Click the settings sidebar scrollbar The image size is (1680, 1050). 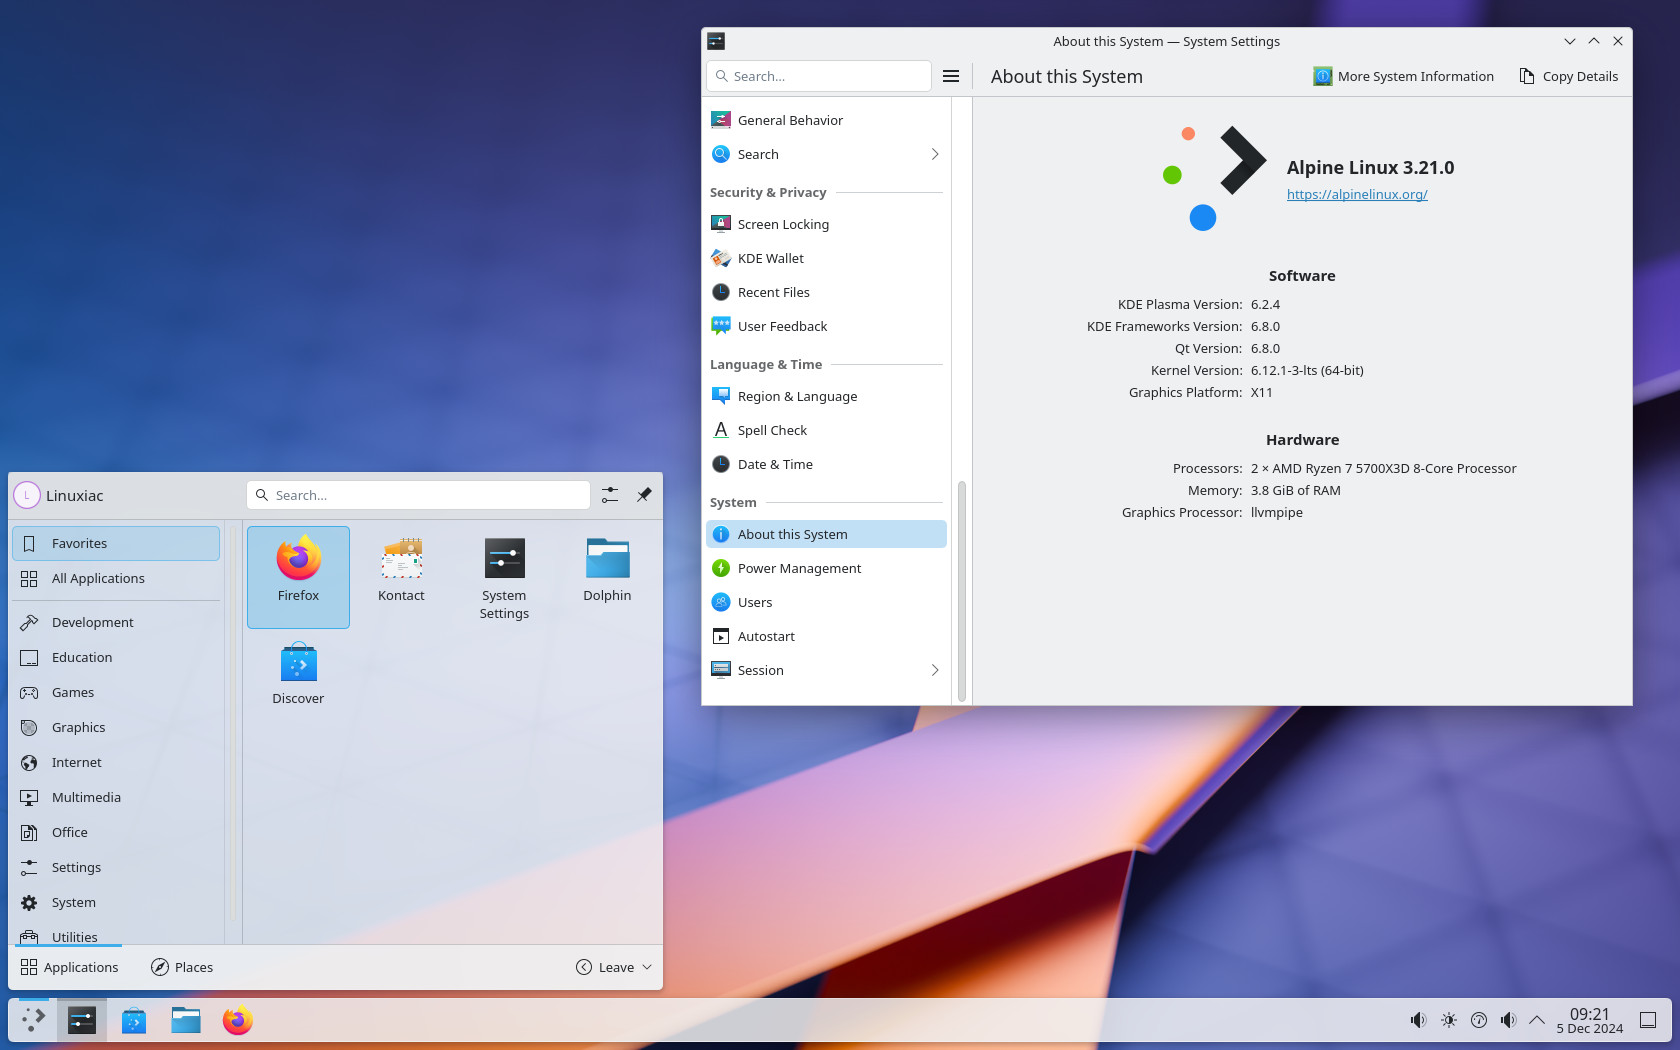click(962, 590)
